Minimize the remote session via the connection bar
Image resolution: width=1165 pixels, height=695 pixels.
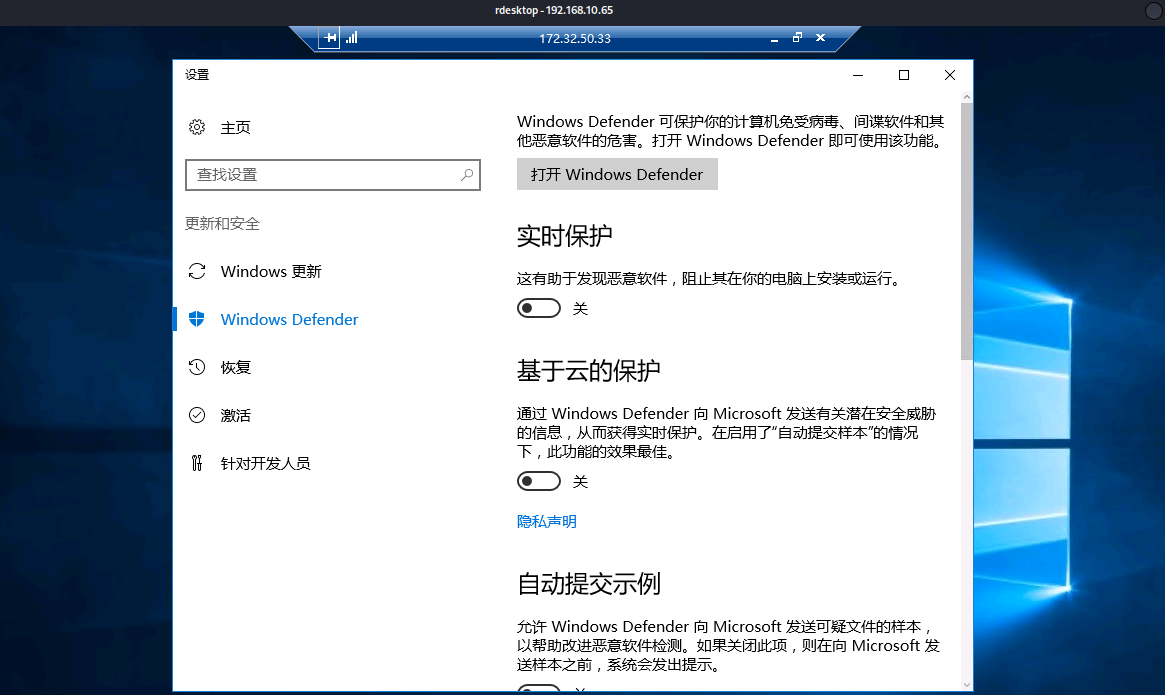pyautogui.click(x=774, y=38)
